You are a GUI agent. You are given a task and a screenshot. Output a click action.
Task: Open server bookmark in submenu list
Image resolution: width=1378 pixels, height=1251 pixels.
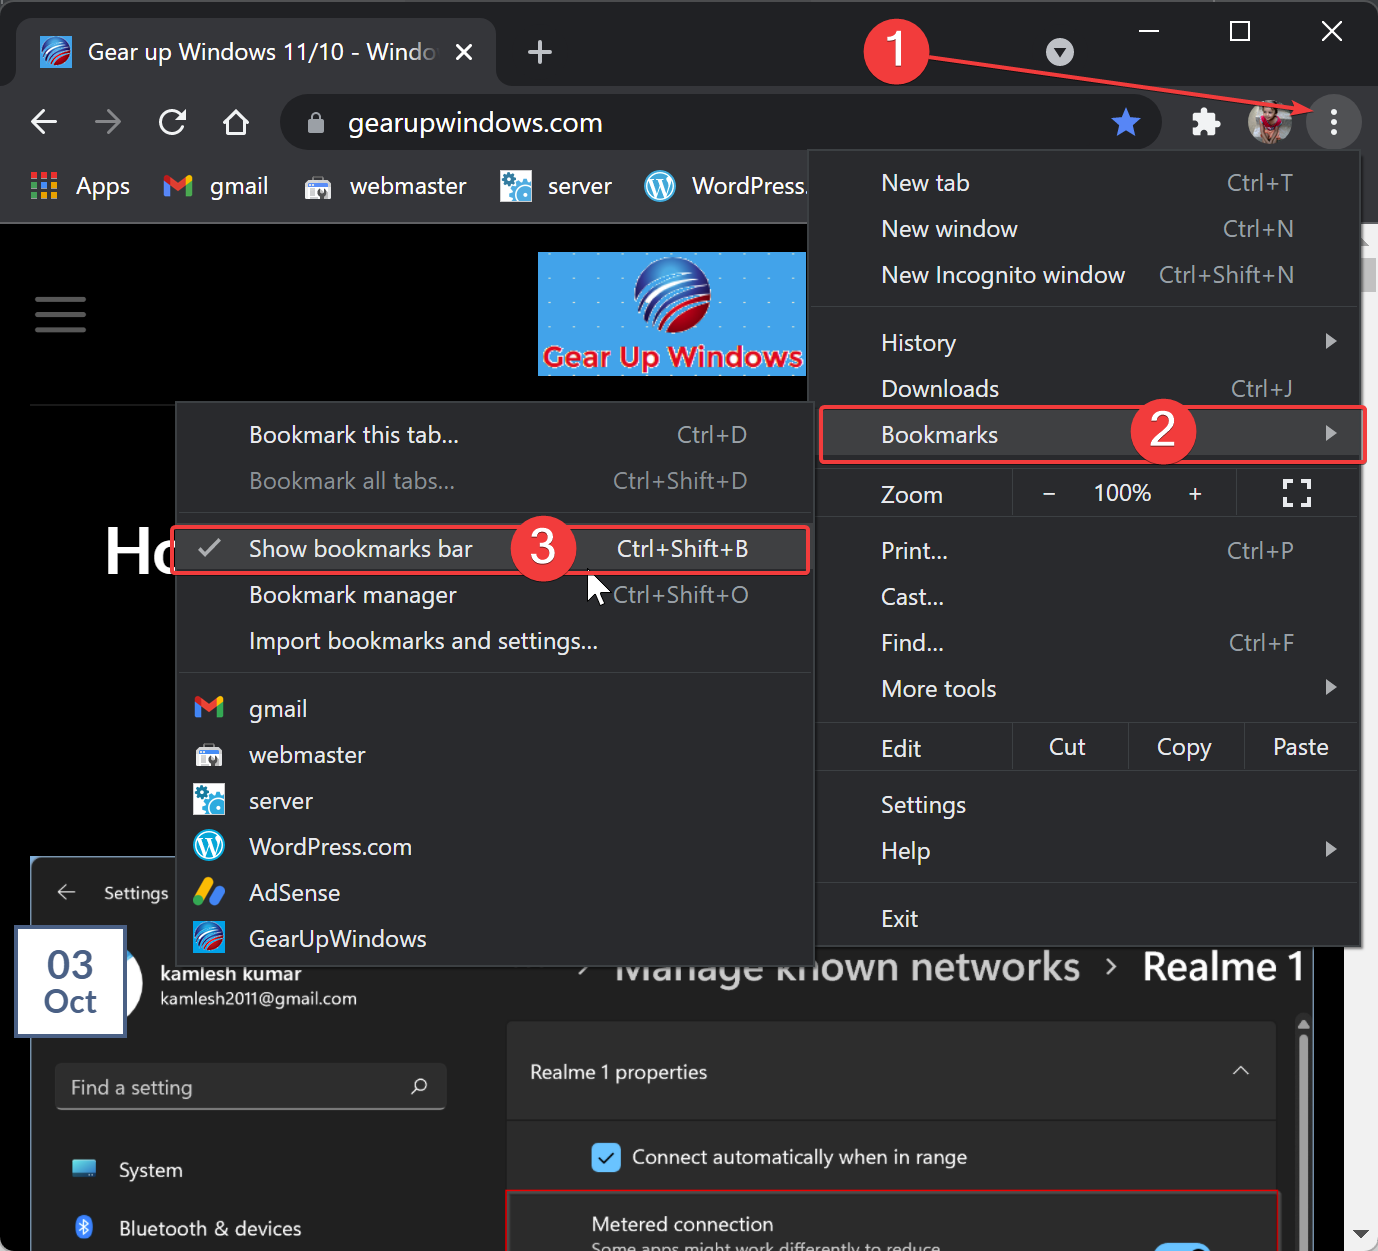[x=494, y=801]
